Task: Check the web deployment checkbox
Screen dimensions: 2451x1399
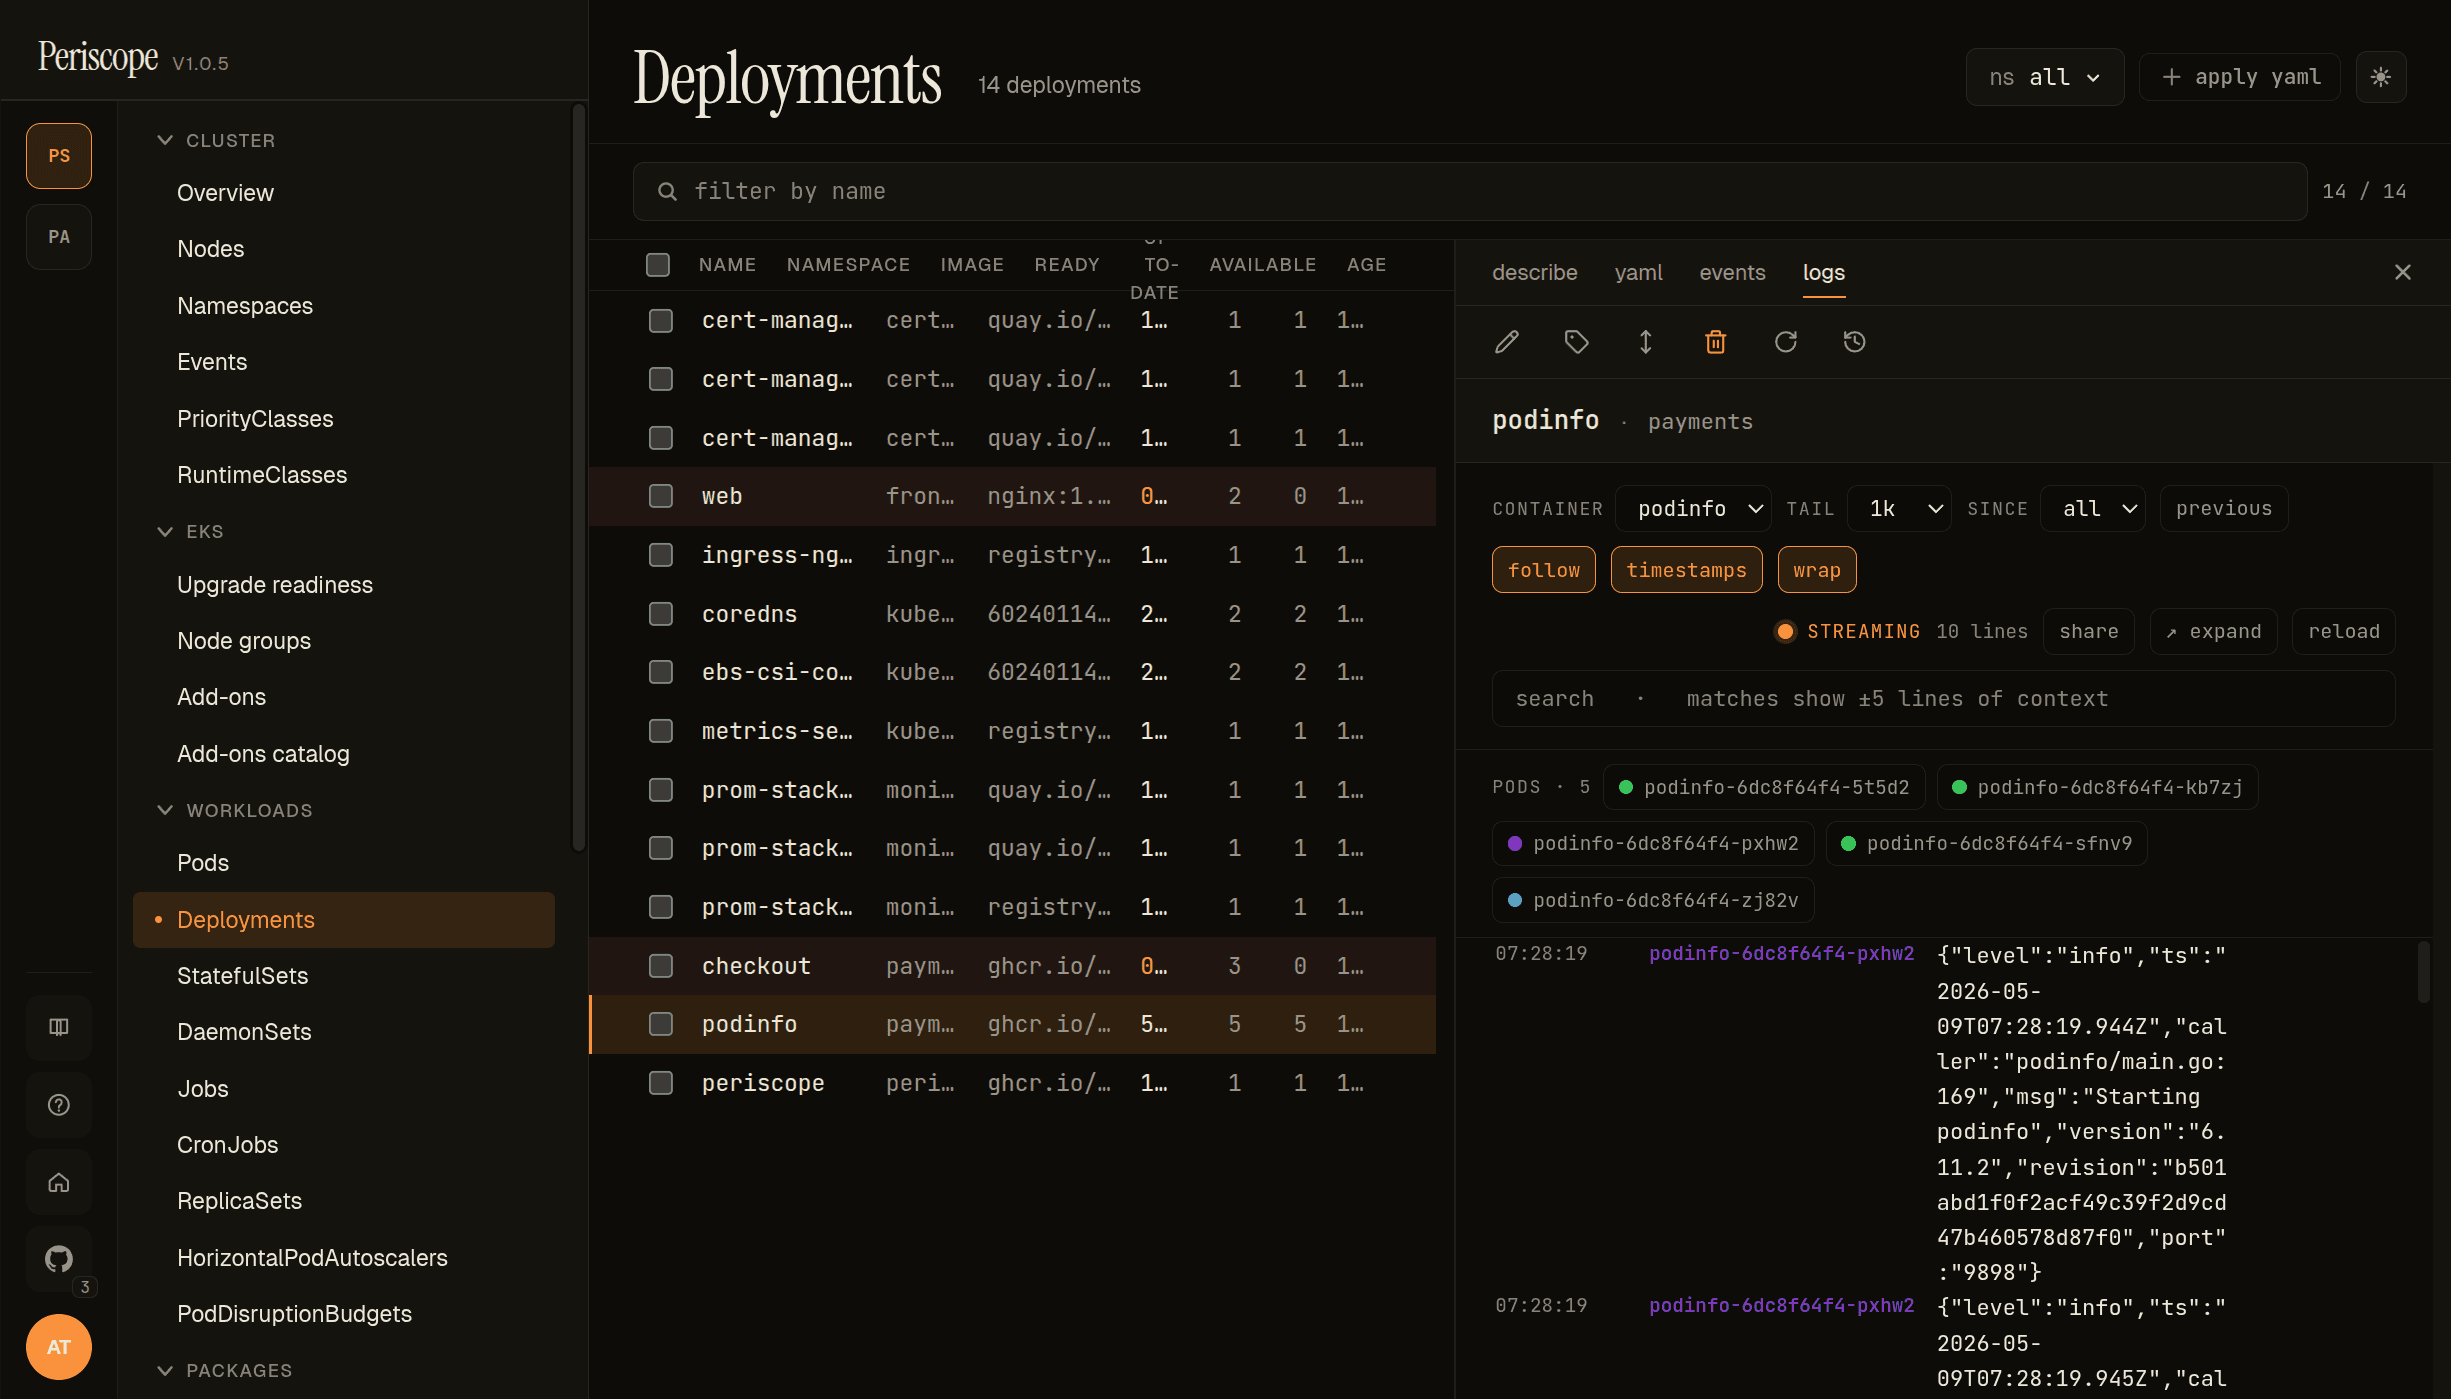Action: tap(660, 496)
